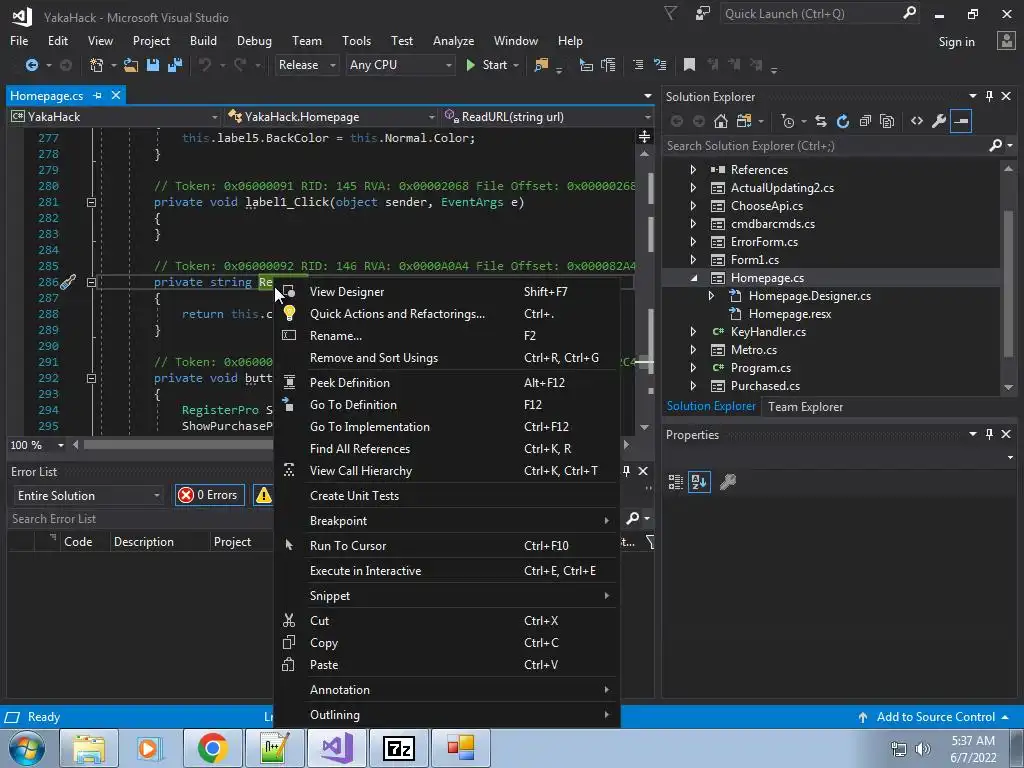
Task: Open Properties with the wrench icon in Solution Explorer
Action: point(939,121)
